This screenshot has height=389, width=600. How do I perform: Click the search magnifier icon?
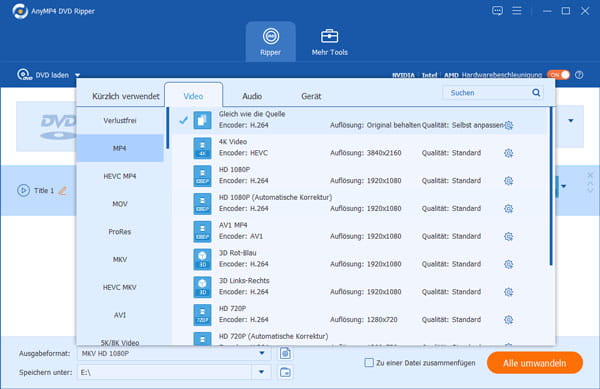[x=536, y=93]
